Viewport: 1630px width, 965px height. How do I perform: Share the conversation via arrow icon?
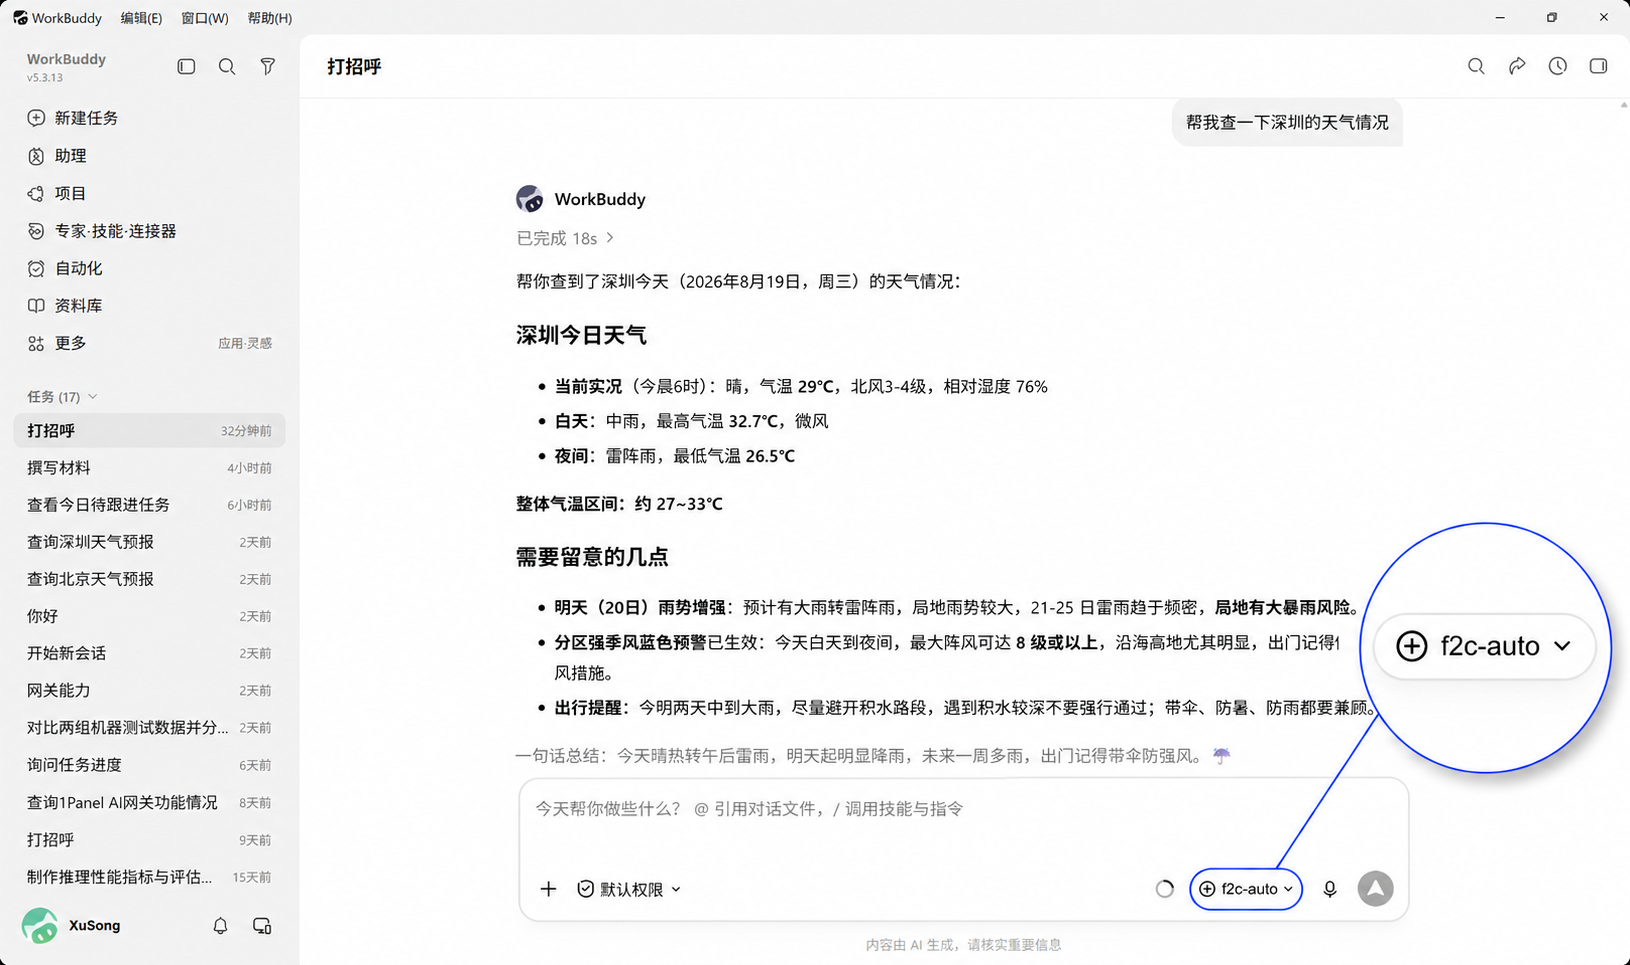pos(1517,66)
